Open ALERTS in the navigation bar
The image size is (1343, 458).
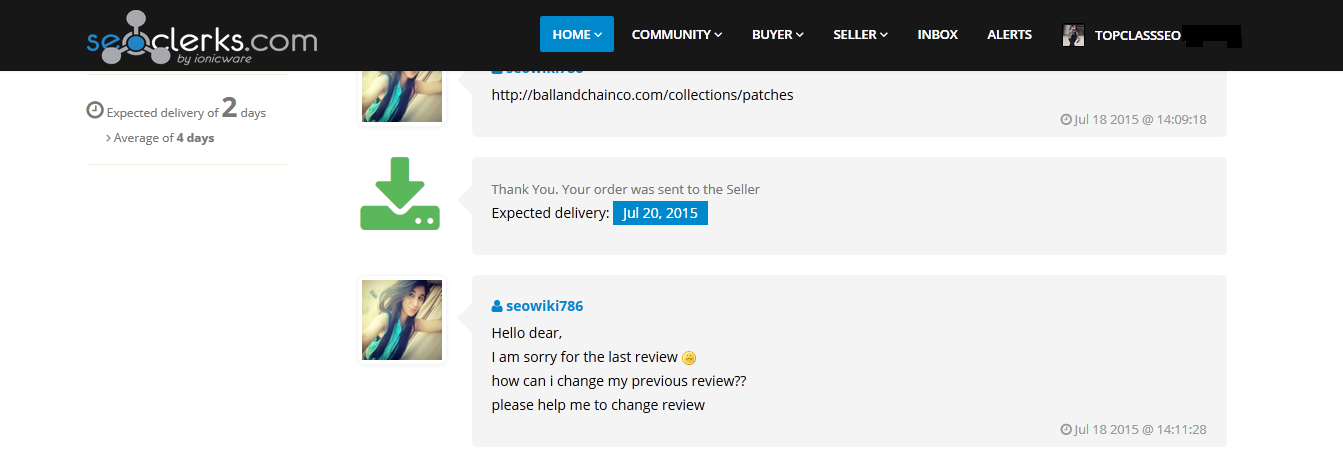point(1009,34)
